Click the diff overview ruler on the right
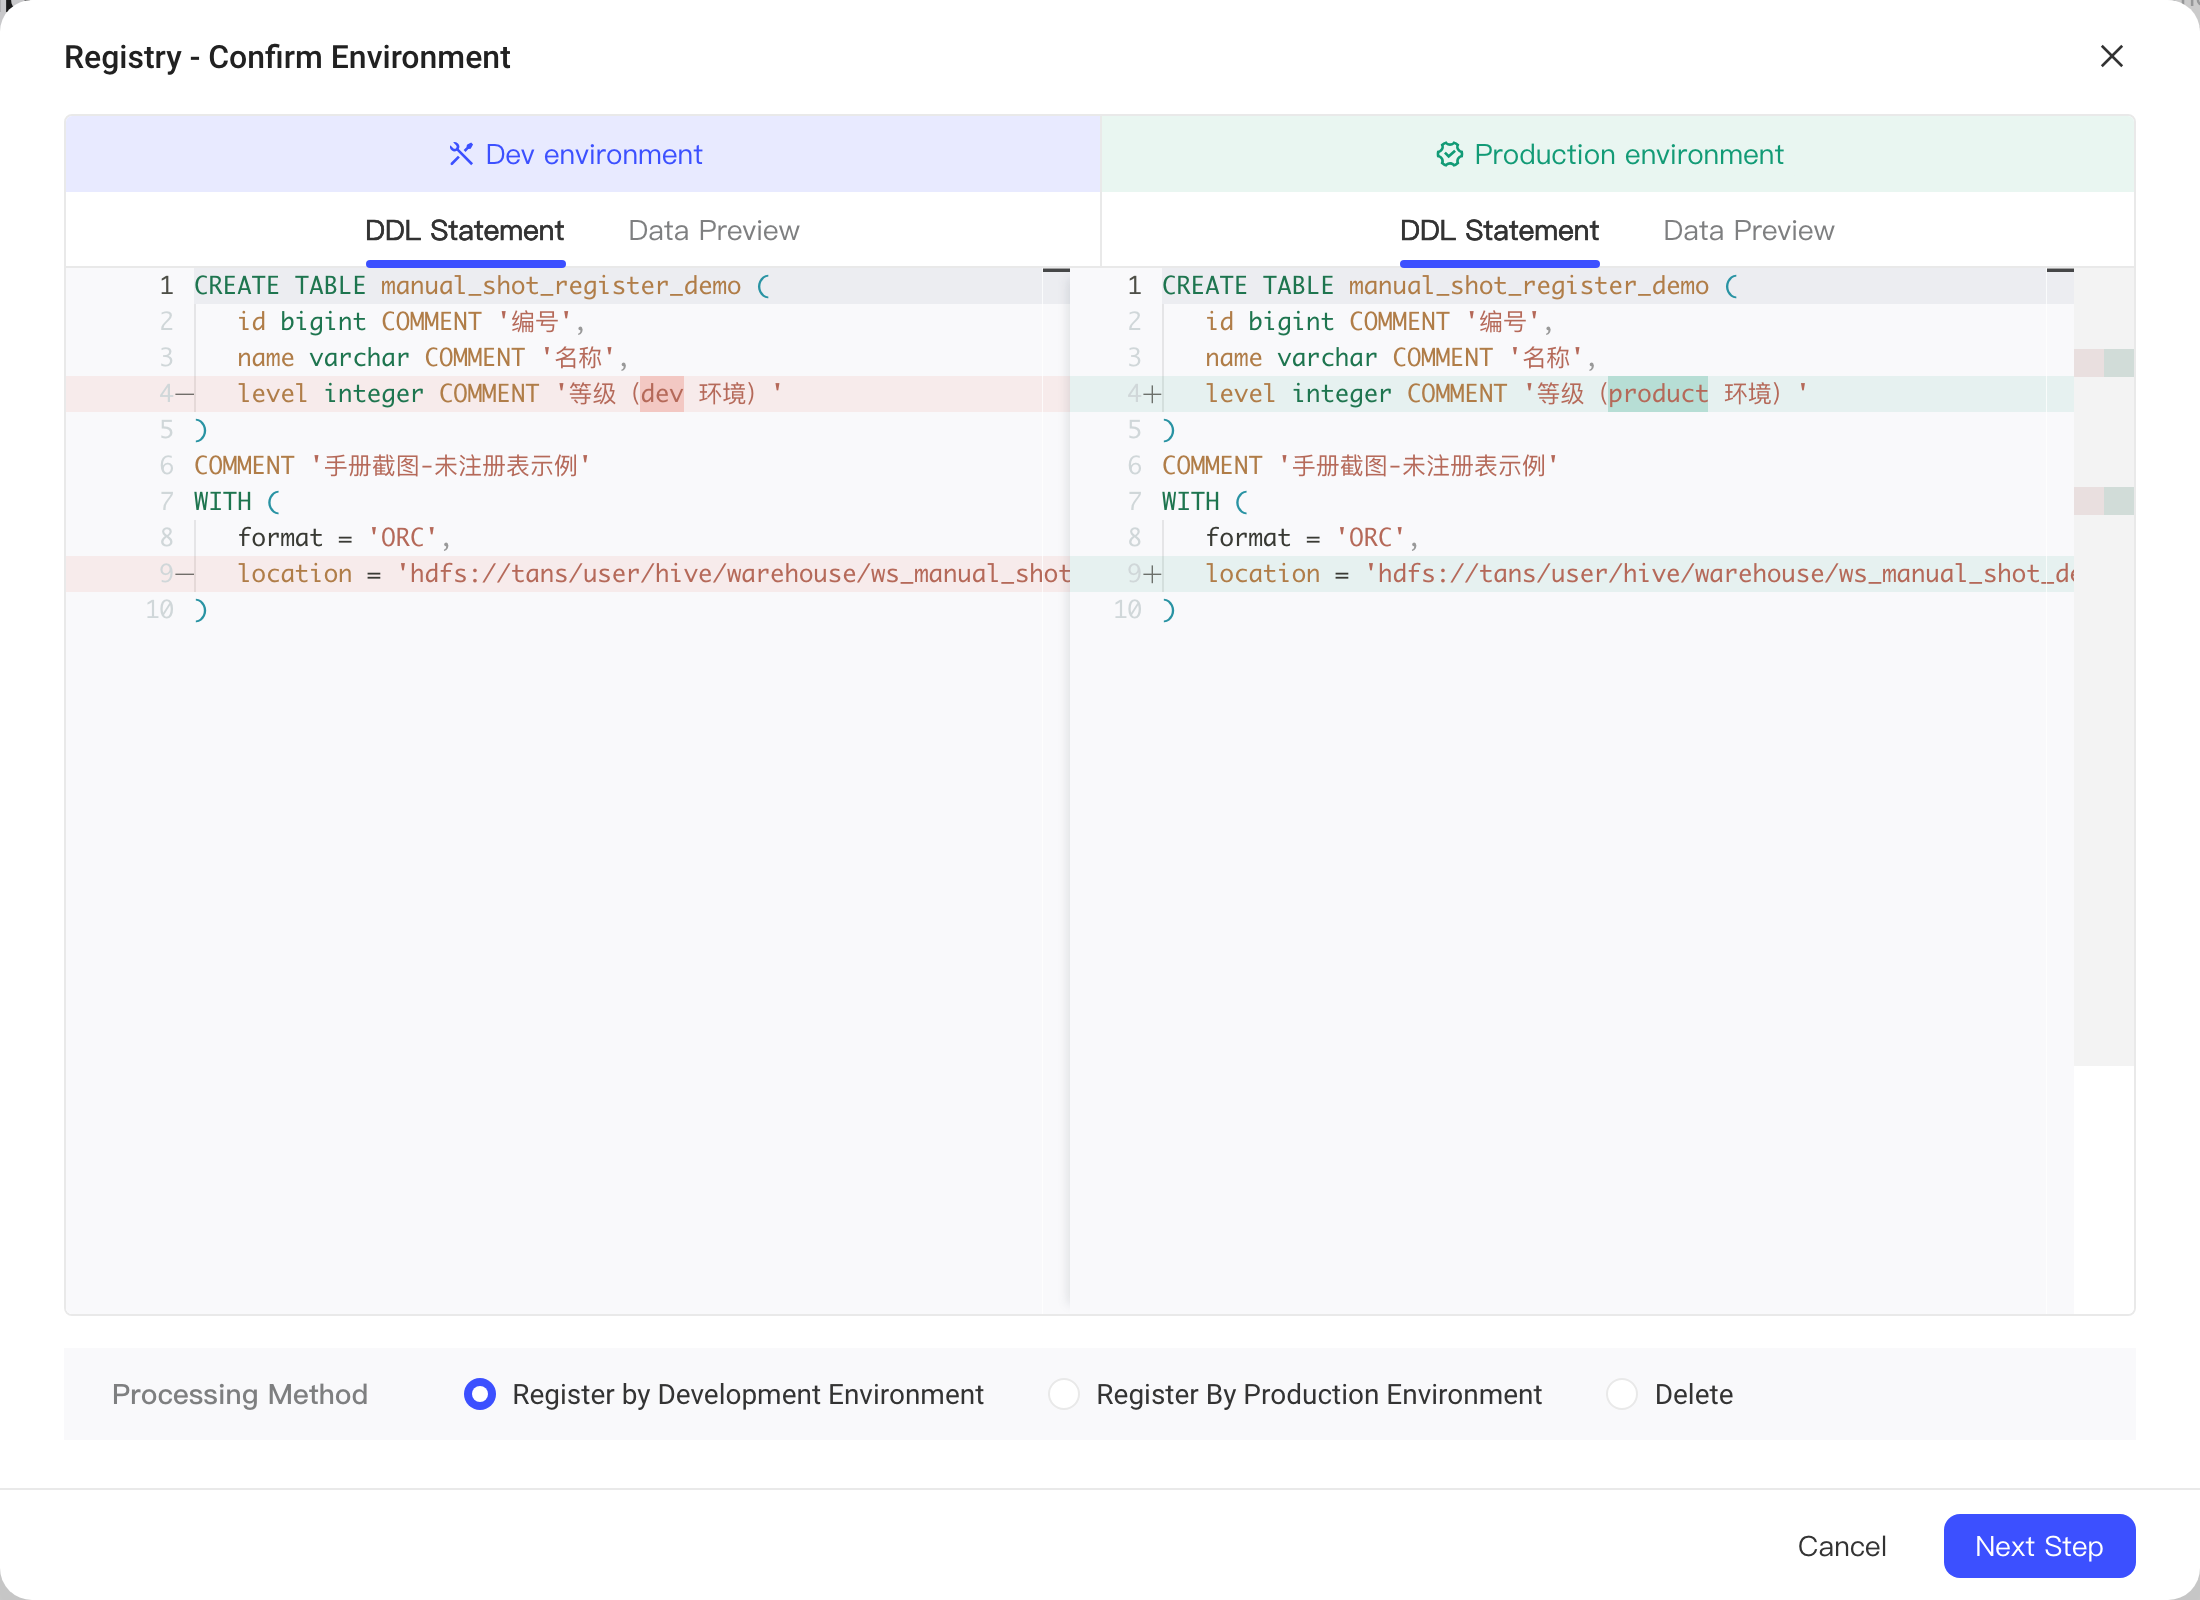The width and height of the screenshot is (2200, 1600). (2104, 666)
